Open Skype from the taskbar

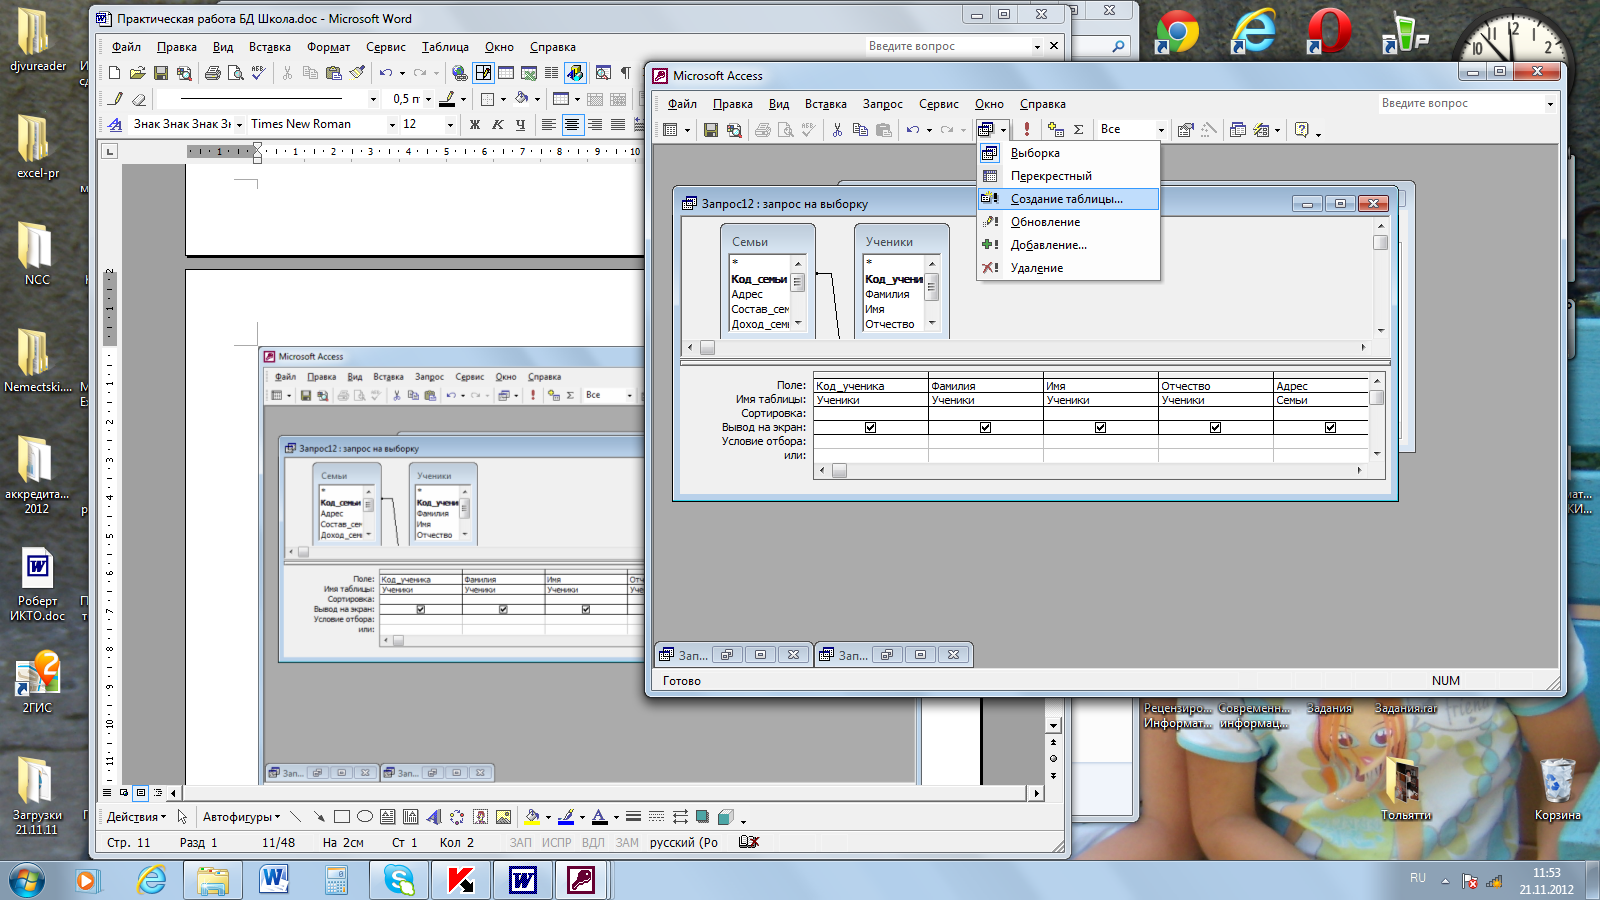pos(399,880)
